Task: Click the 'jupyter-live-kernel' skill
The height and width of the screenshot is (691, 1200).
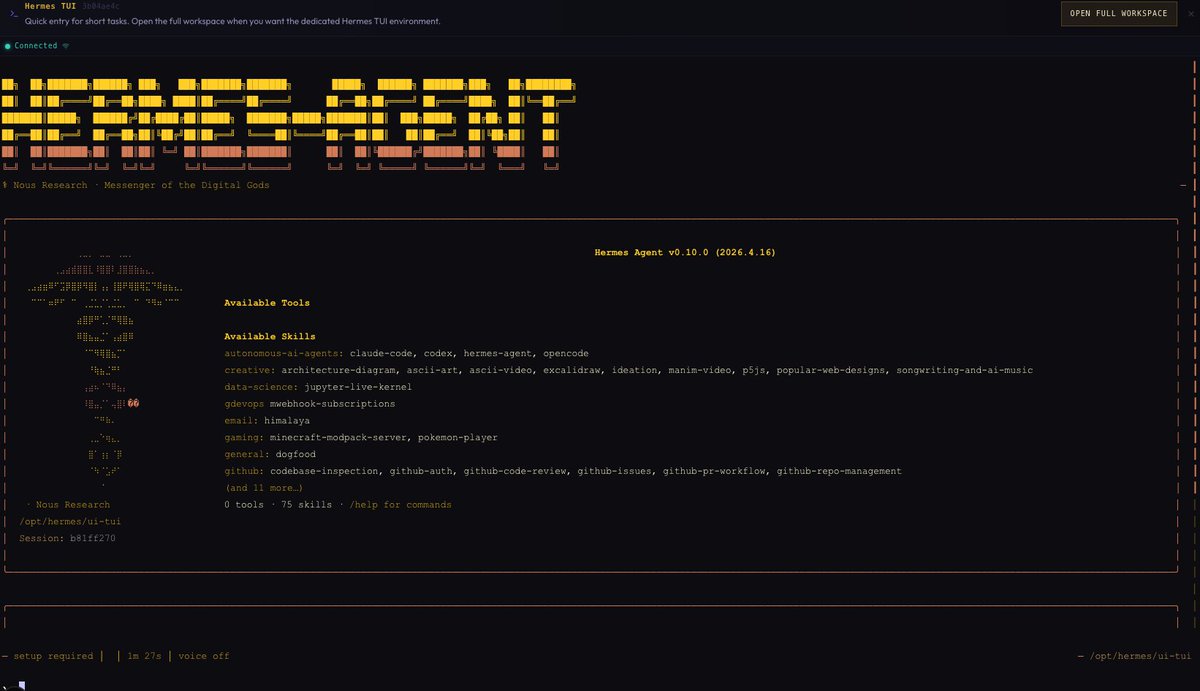Action: pyautogui.click(x=357, y=388)
